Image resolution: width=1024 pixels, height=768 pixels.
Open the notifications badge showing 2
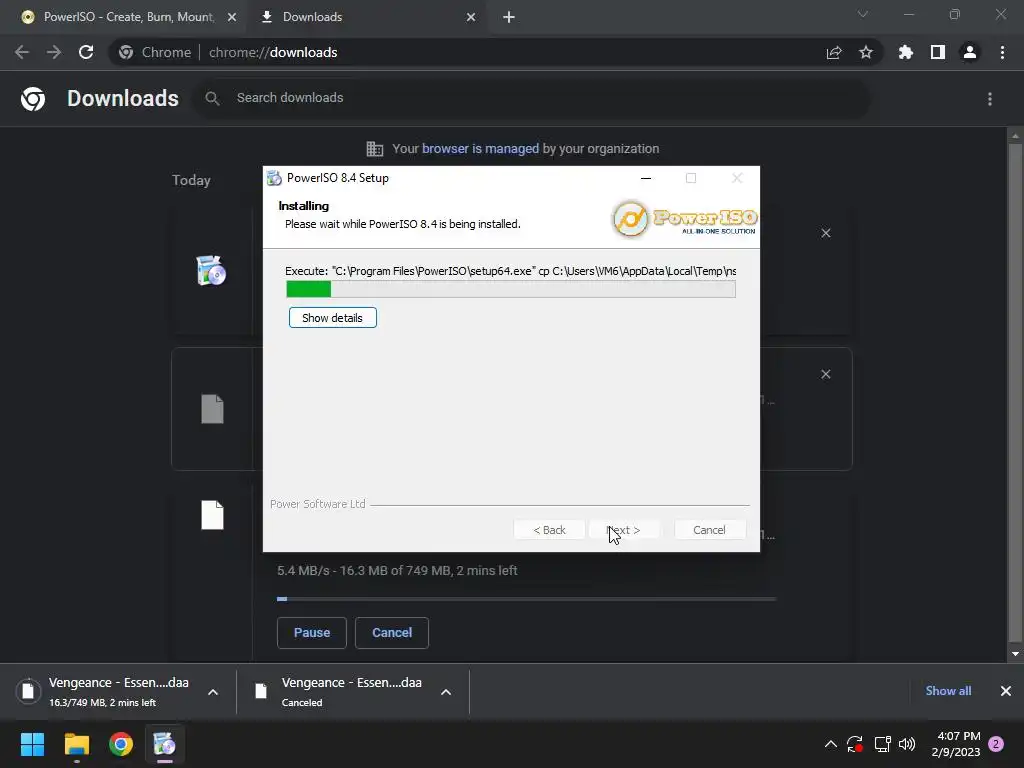[996, 744]
